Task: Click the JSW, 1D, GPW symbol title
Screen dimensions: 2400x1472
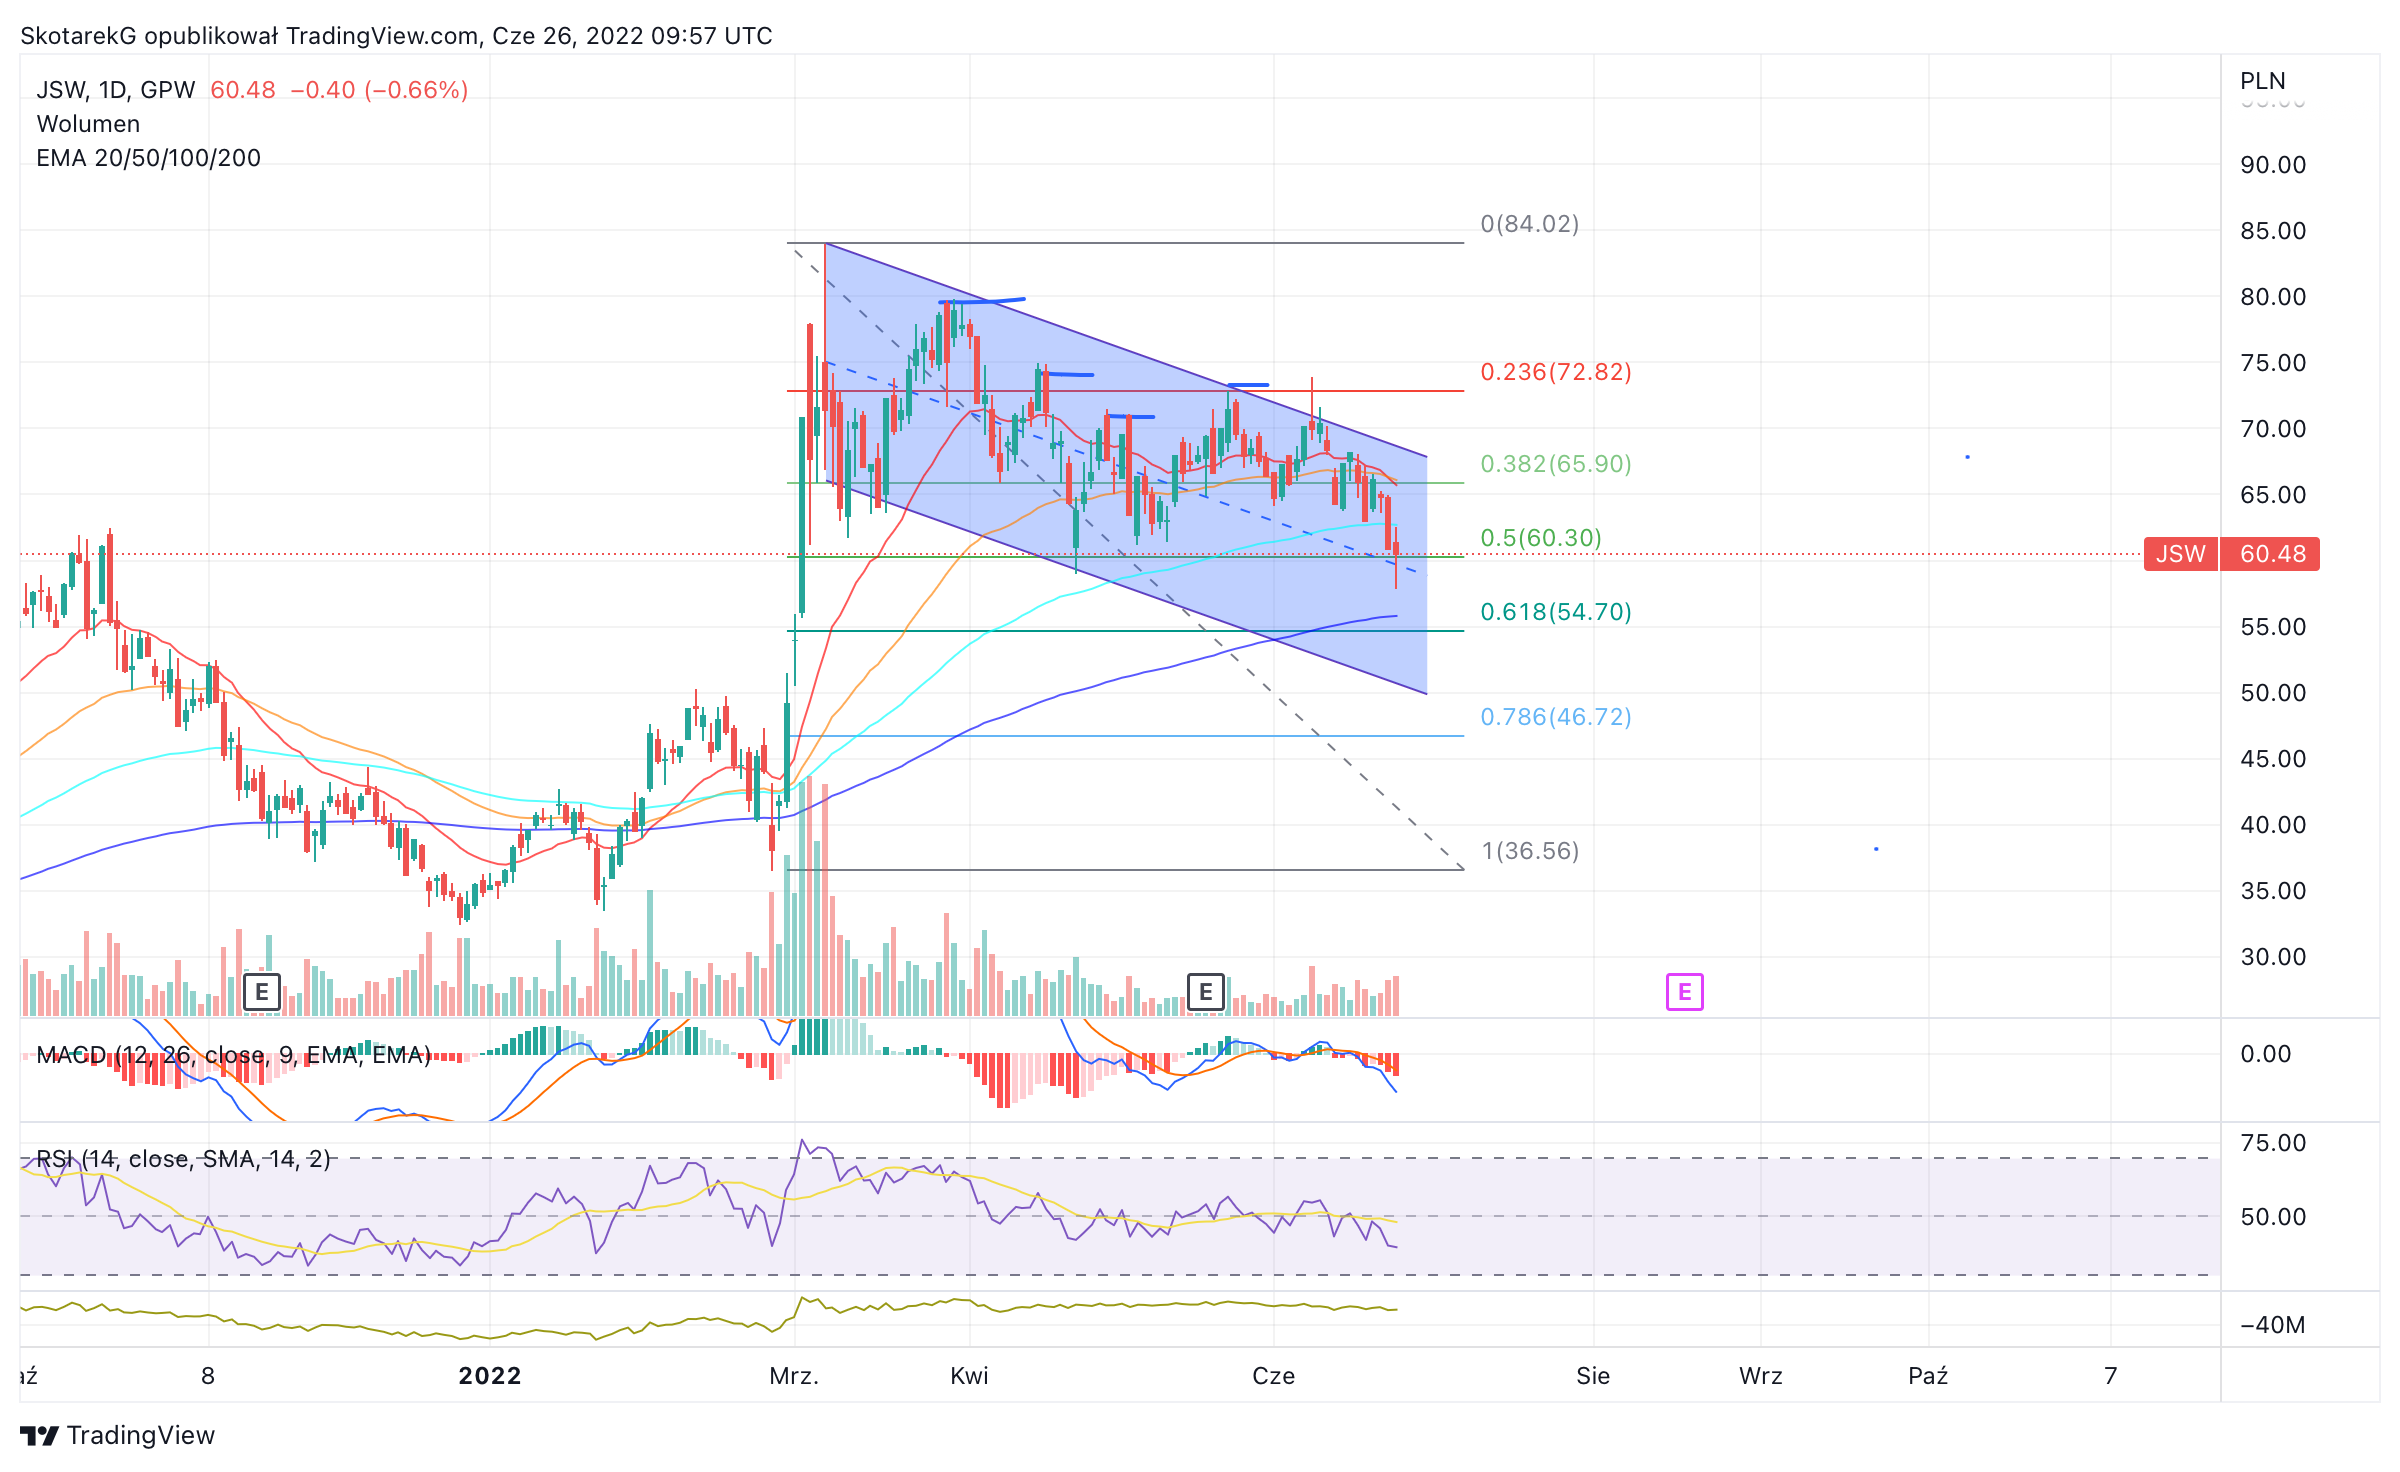Action: pyautogui.click(x=116, y=90)
